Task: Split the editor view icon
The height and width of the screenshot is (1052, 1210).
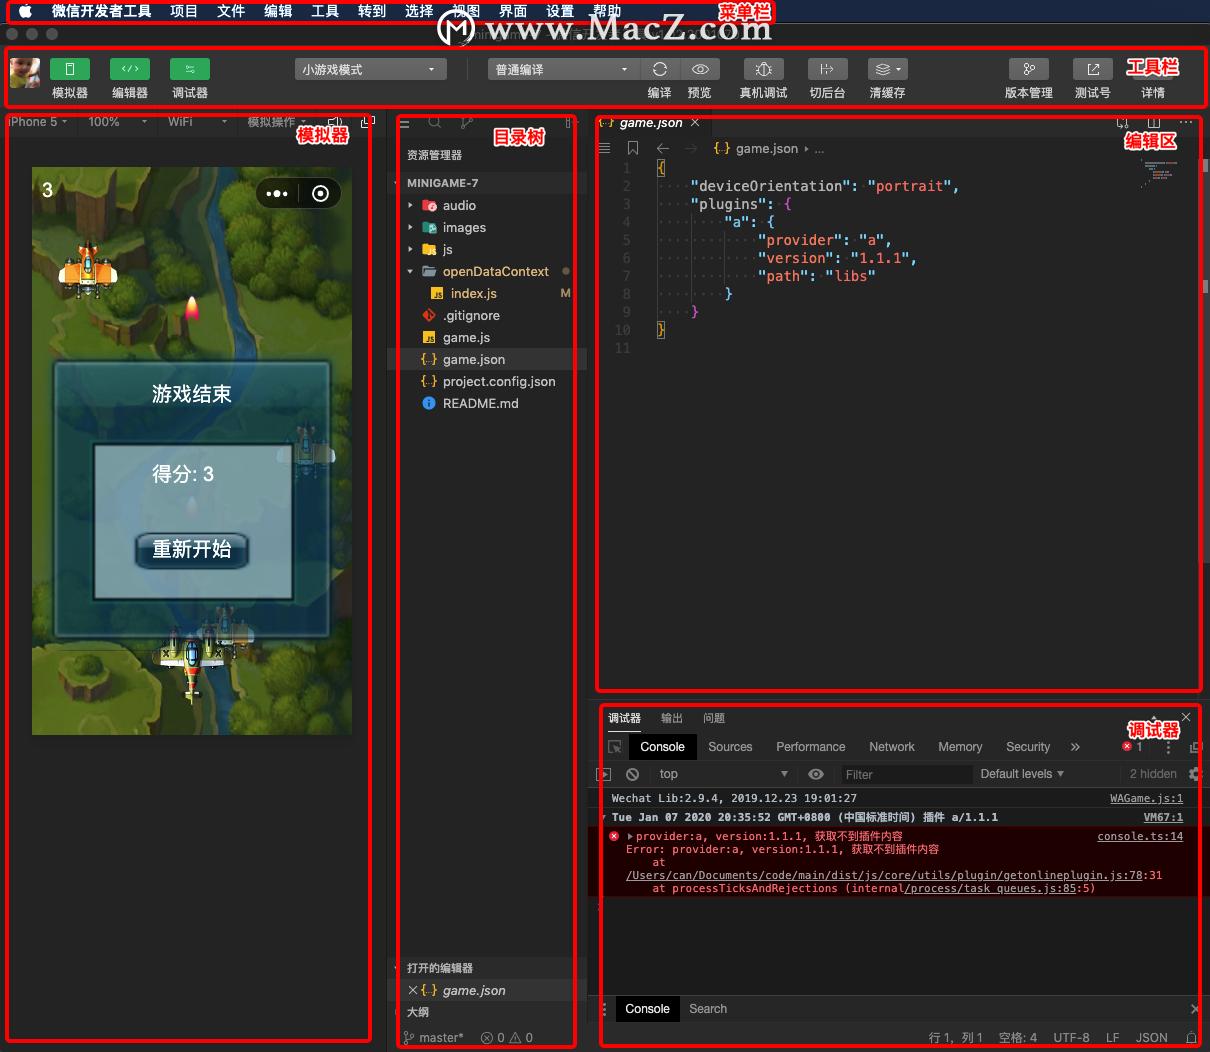Action: 1154,123
